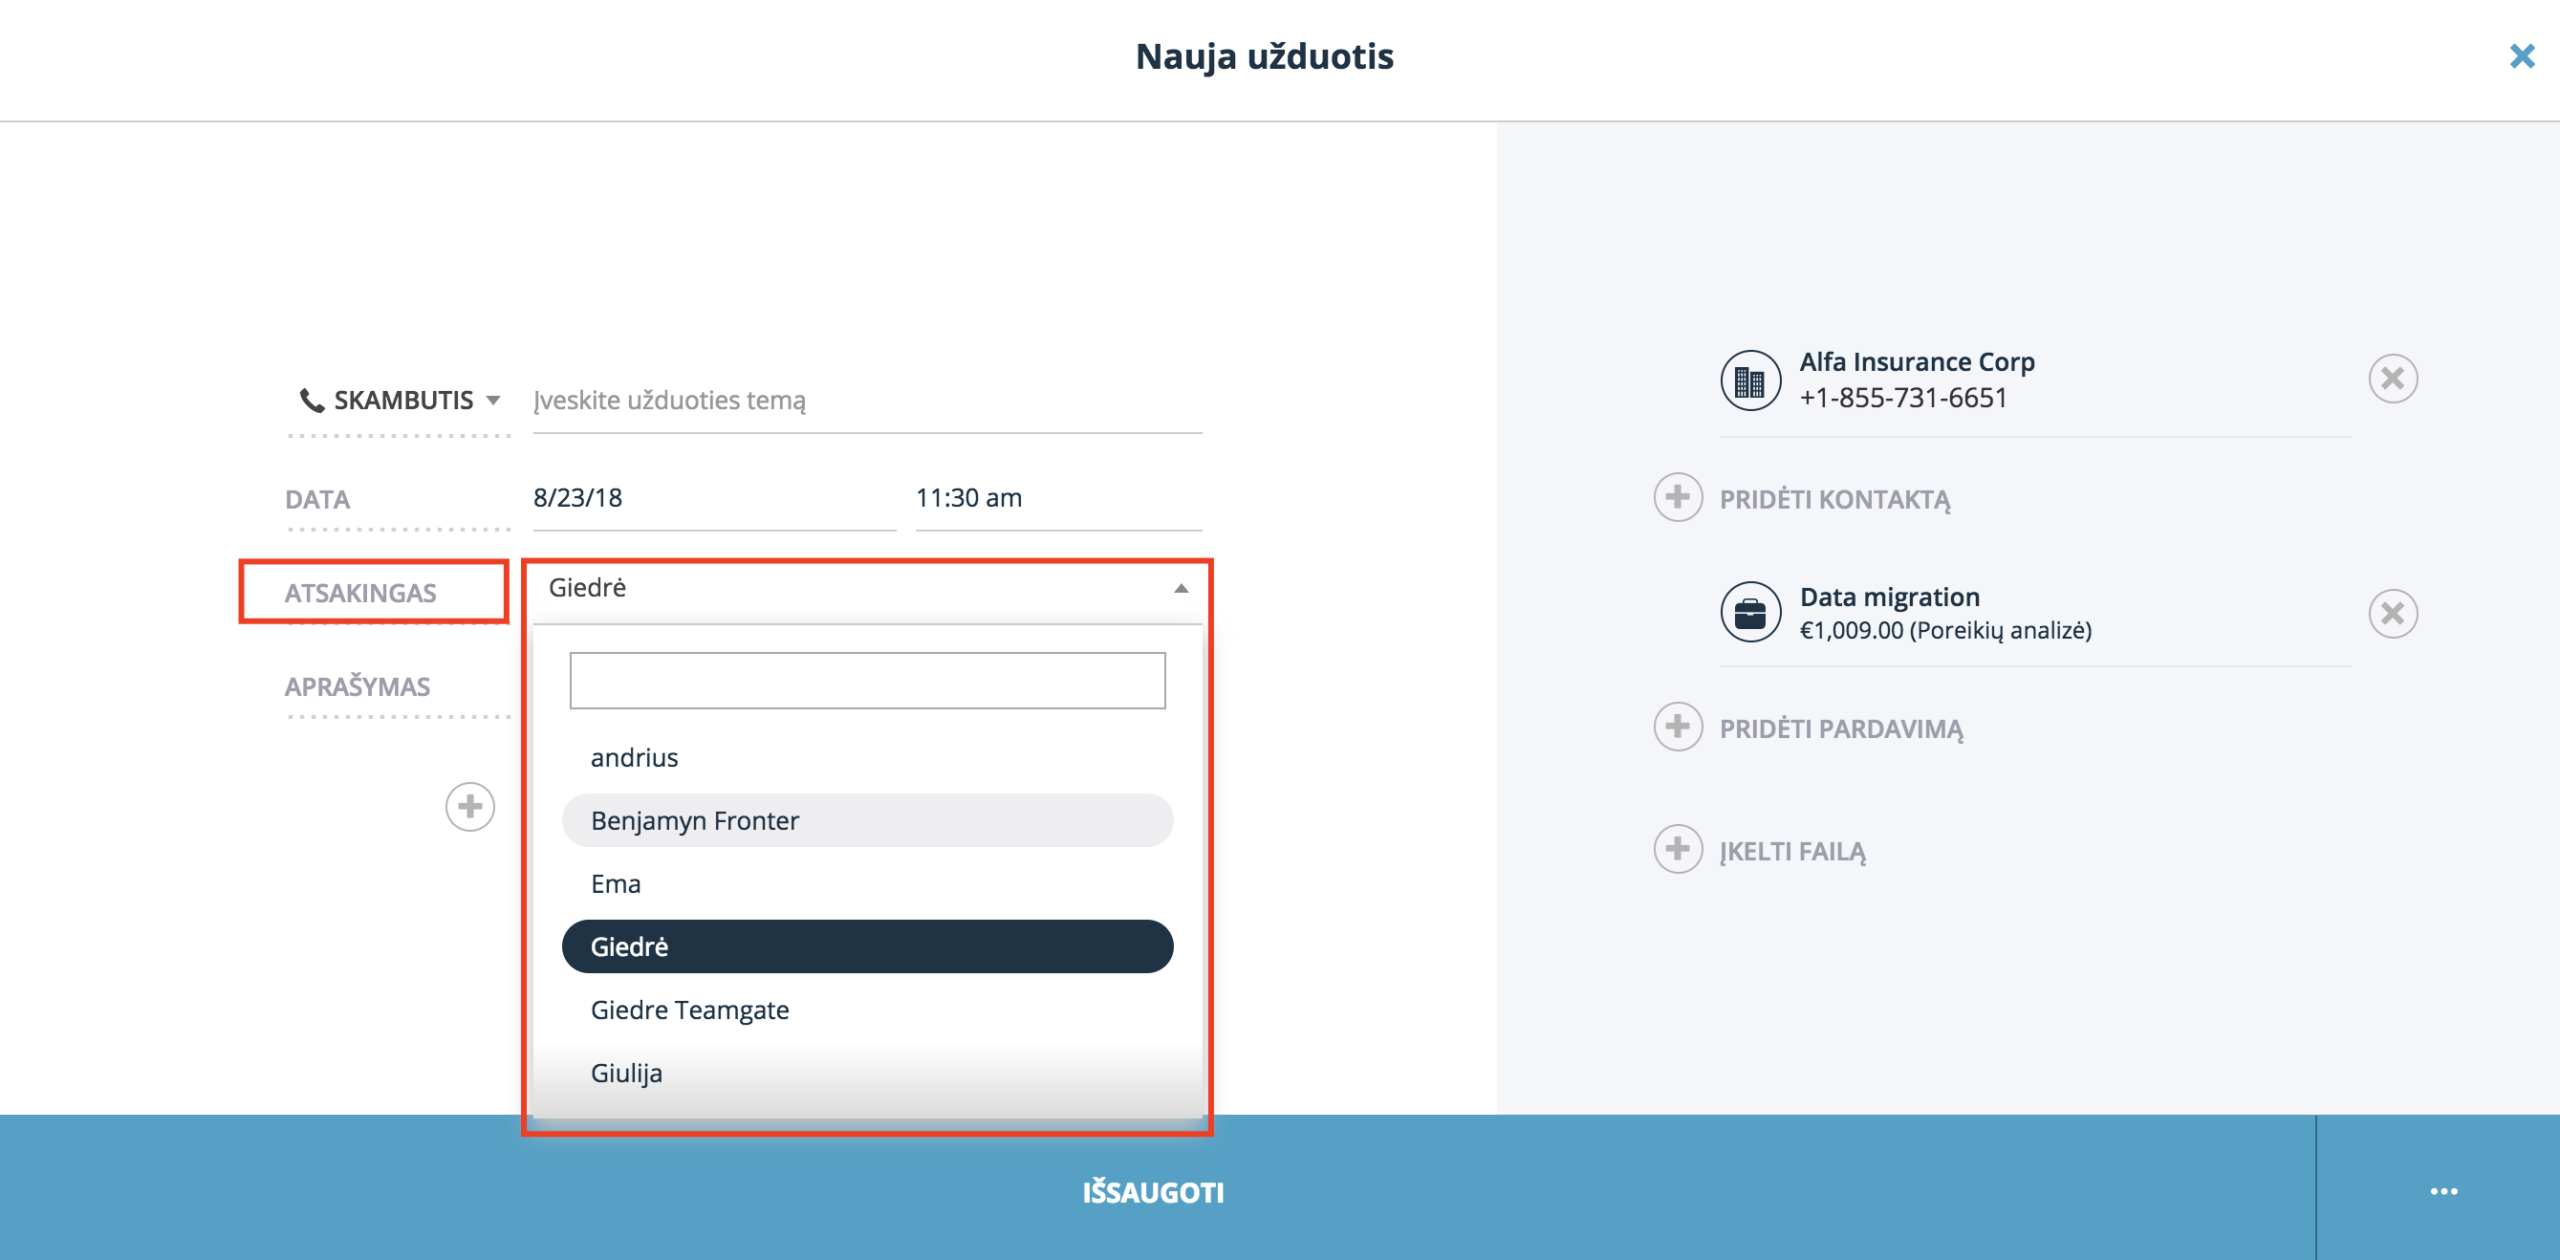The width and height of the screenshot is (2560, 1260).
Task: Open the three-dots more options menu
Action: (x=2443, y=1191)
